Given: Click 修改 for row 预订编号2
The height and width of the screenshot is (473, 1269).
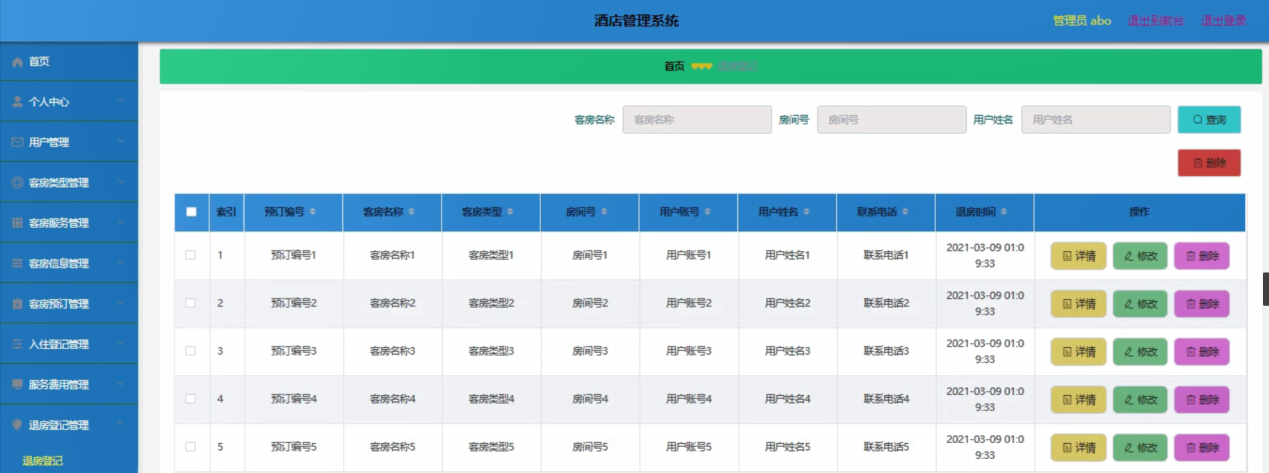Looking at the screenshot, I should [x=1140, y=304].
